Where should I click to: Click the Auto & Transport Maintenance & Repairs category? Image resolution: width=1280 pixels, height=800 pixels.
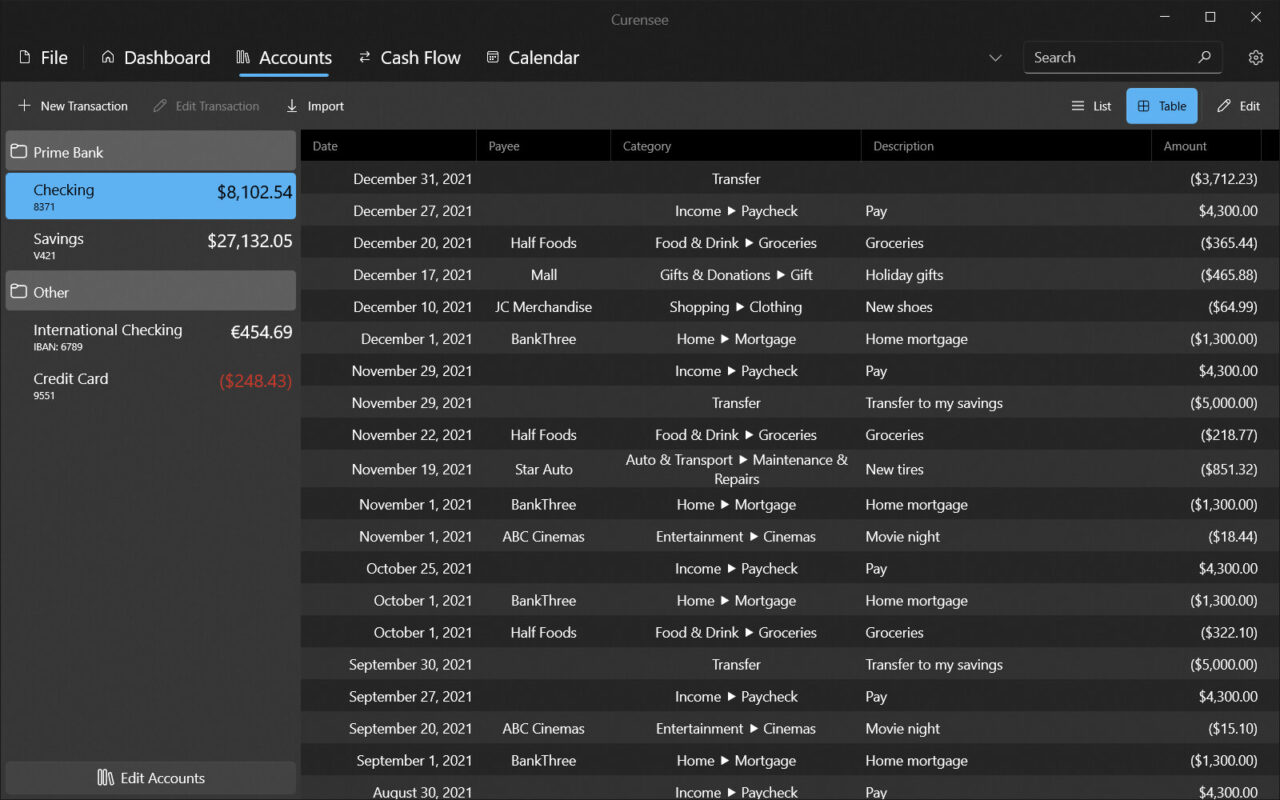(x=736, y=469)
